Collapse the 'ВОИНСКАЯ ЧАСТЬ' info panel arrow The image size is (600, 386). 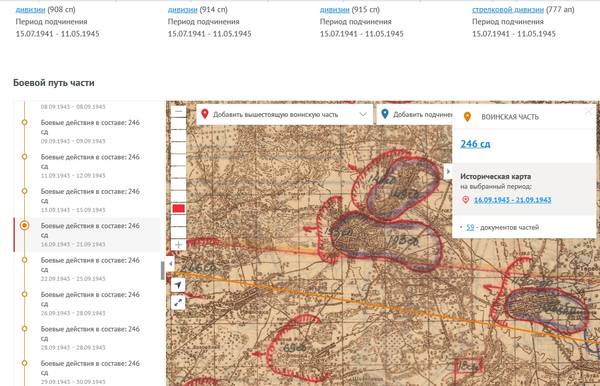click(x=448, y=172)
